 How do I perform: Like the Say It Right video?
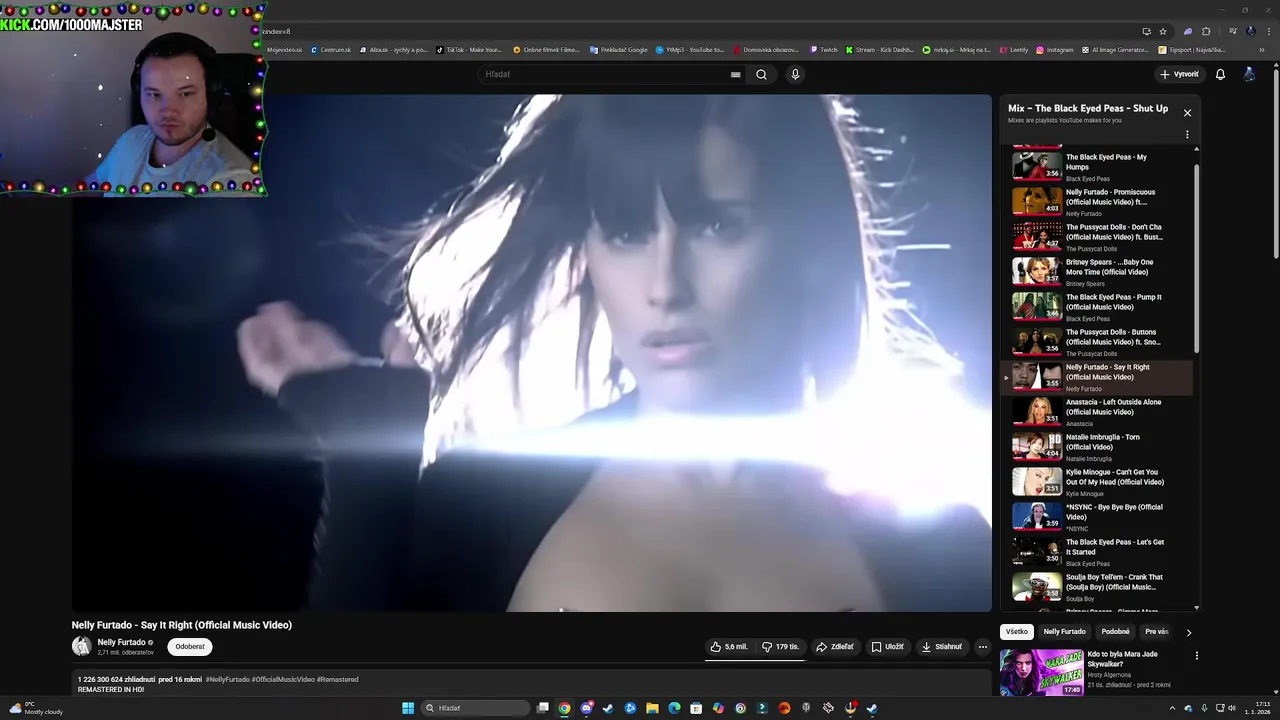pyautogui.click(x=729, y=647)
